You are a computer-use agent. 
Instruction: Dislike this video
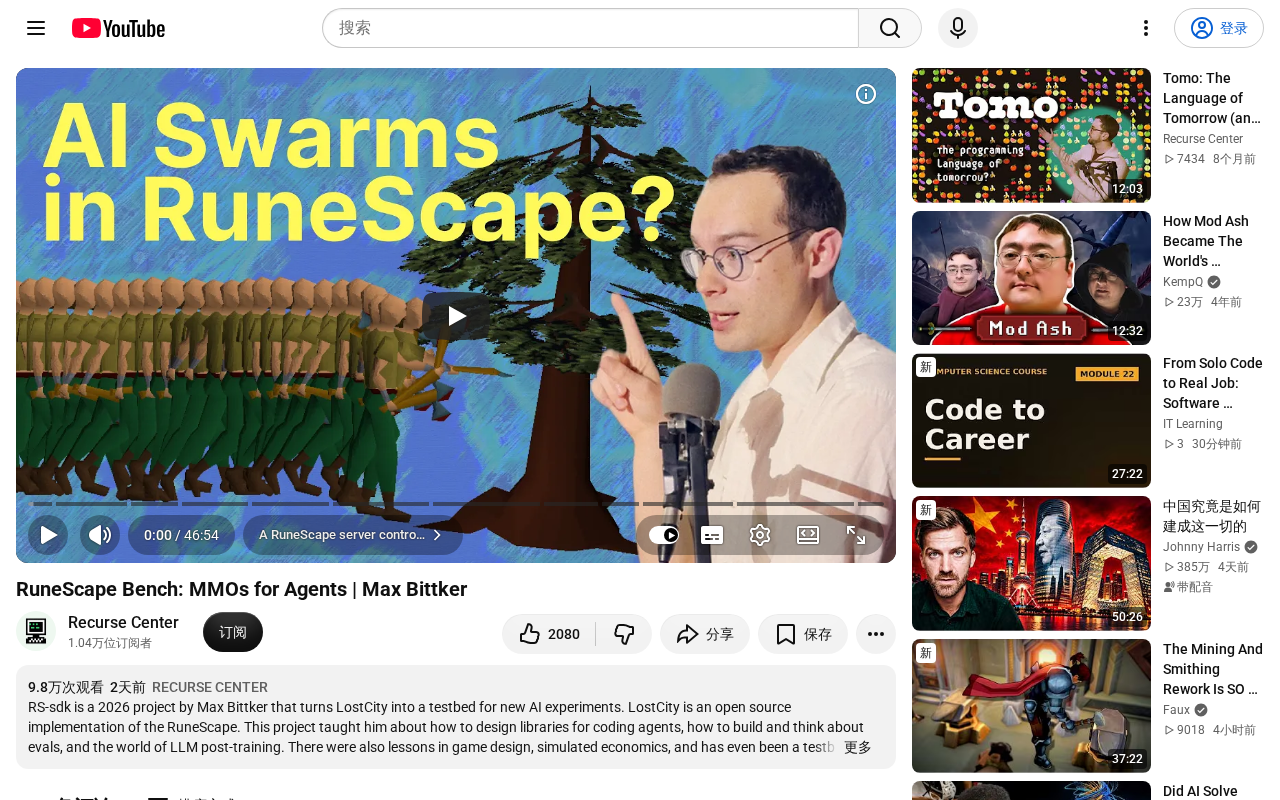tap(624, 634)
